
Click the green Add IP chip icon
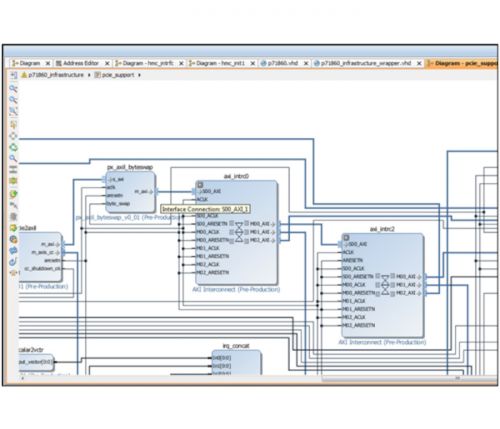click(x=13, y=181)
